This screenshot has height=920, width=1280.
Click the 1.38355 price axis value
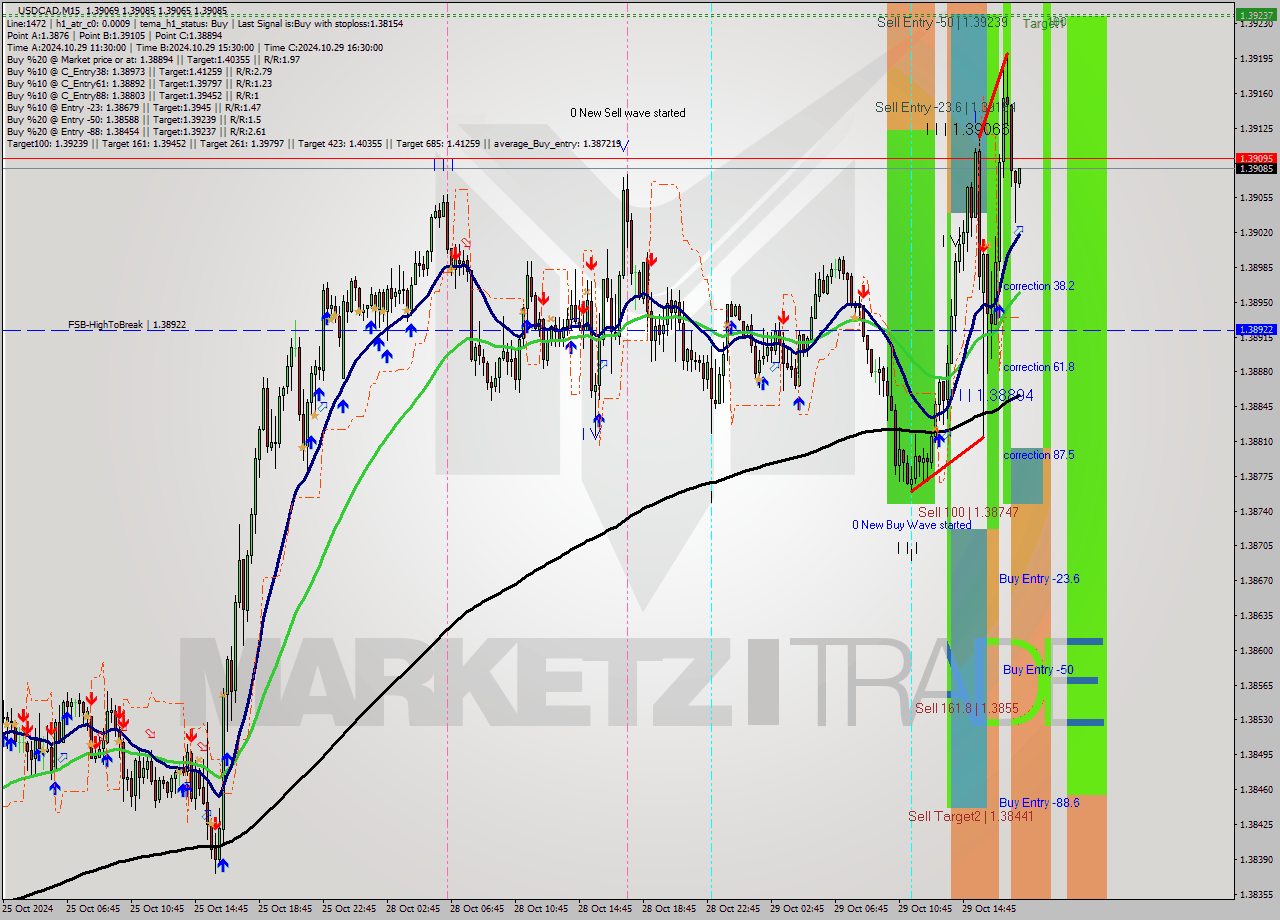1255,894
